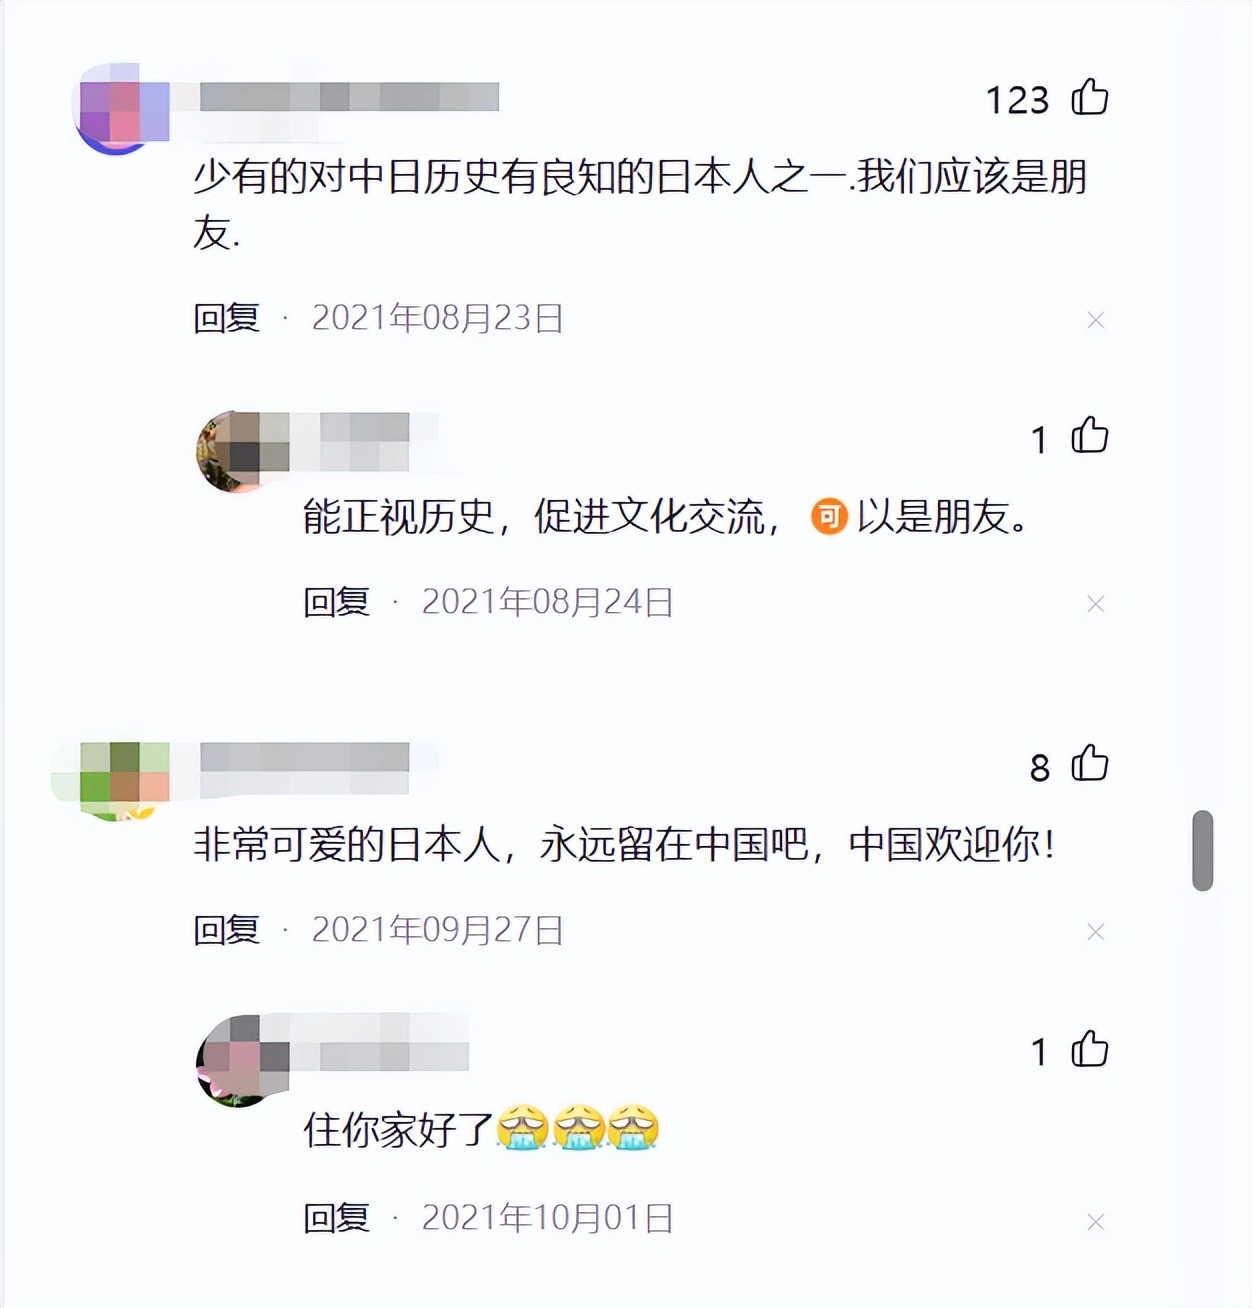Open the blurred username of the first commenter

click(349, 97)
